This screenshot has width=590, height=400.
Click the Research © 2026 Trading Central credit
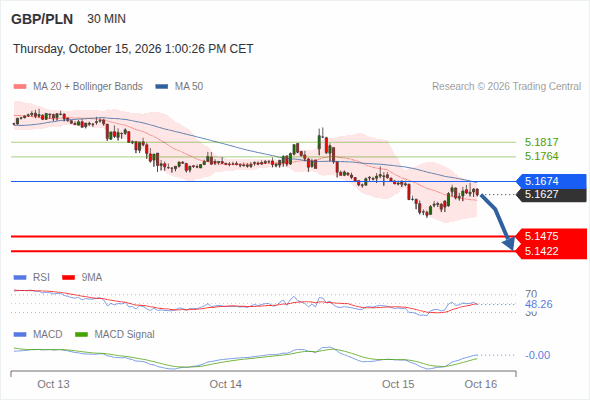(506, 87)
